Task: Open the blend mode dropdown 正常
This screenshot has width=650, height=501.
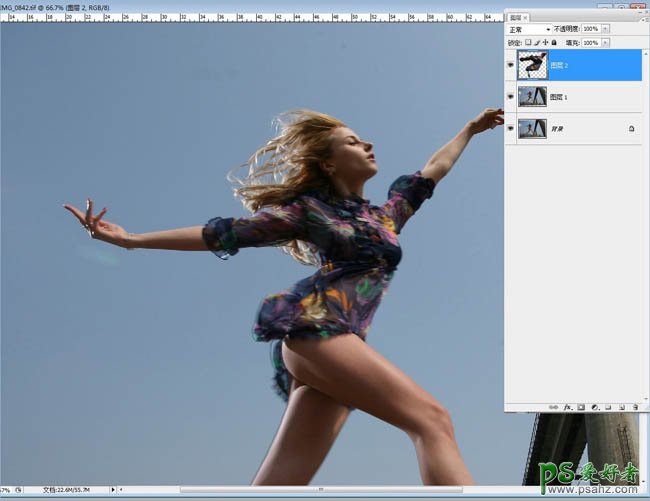Action: (x=528, y=29)
